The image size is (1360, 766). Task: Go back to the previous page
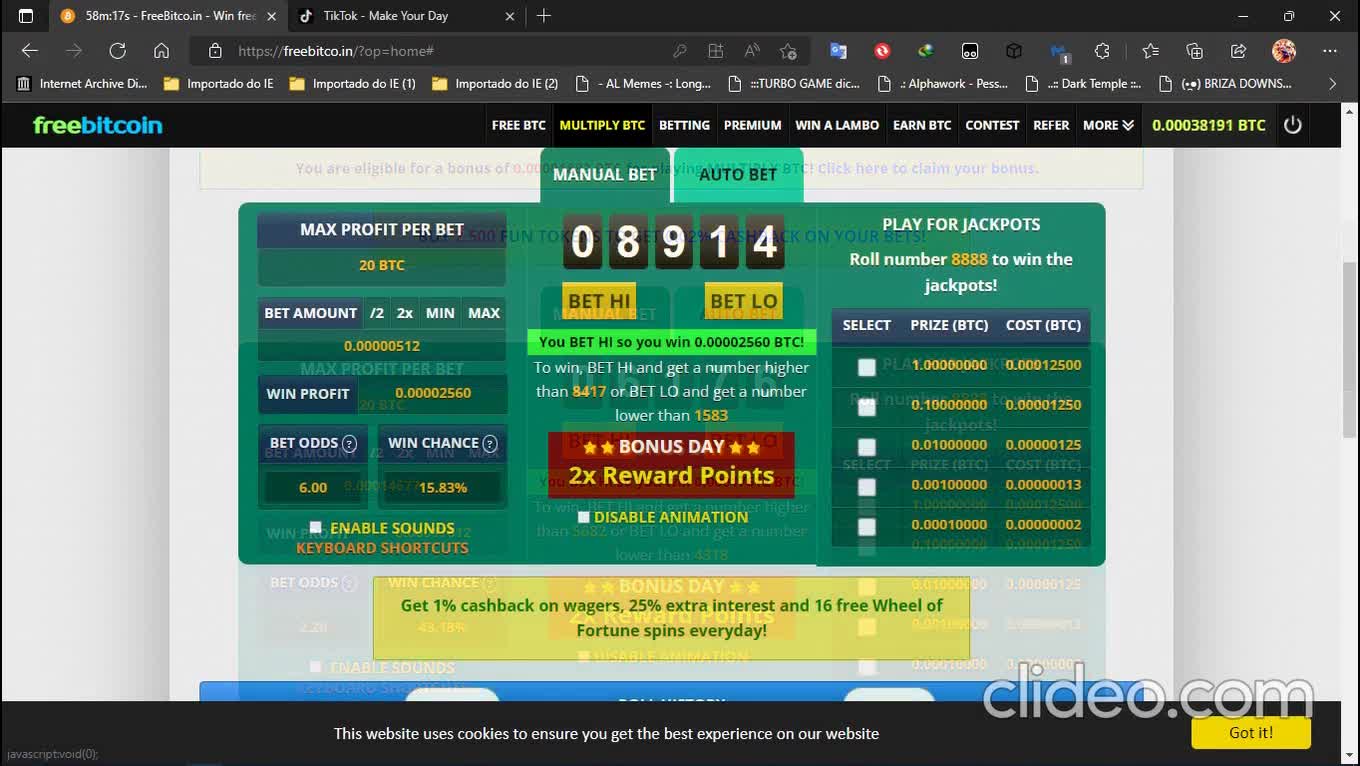[30, 51]
